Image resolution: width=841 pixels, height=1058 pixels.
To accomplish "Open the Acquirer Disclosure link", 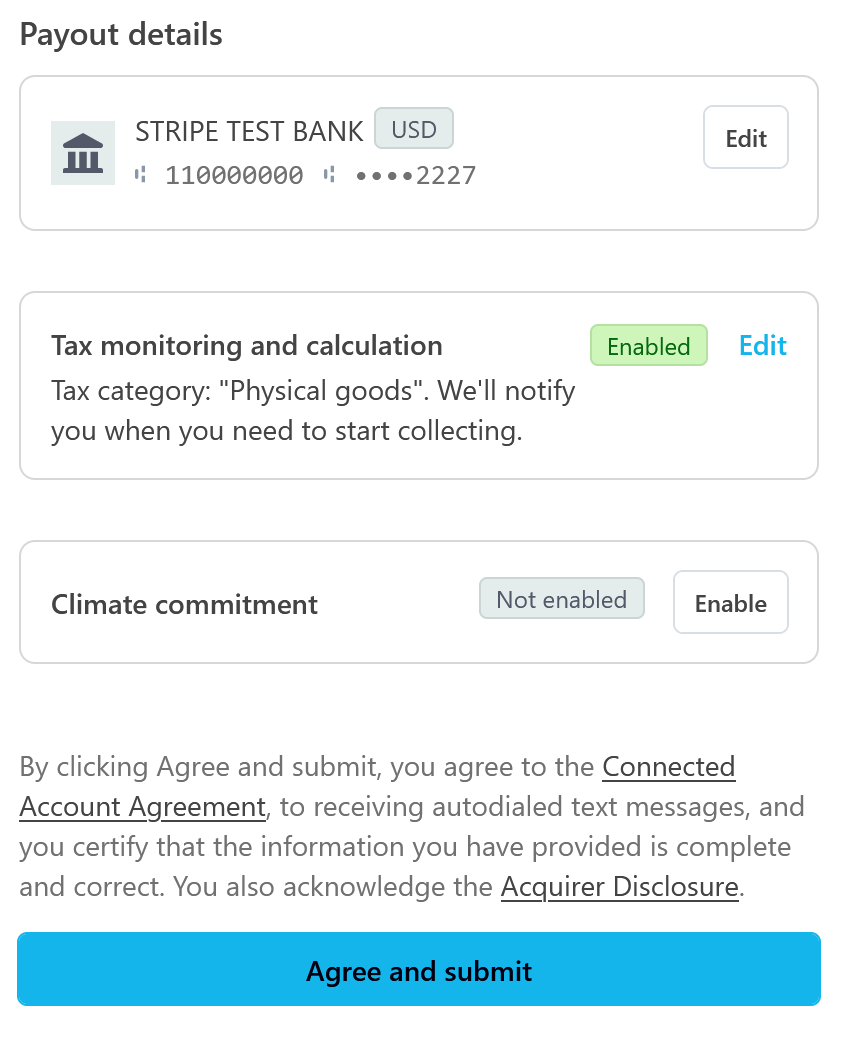I will tap(619, 887).
